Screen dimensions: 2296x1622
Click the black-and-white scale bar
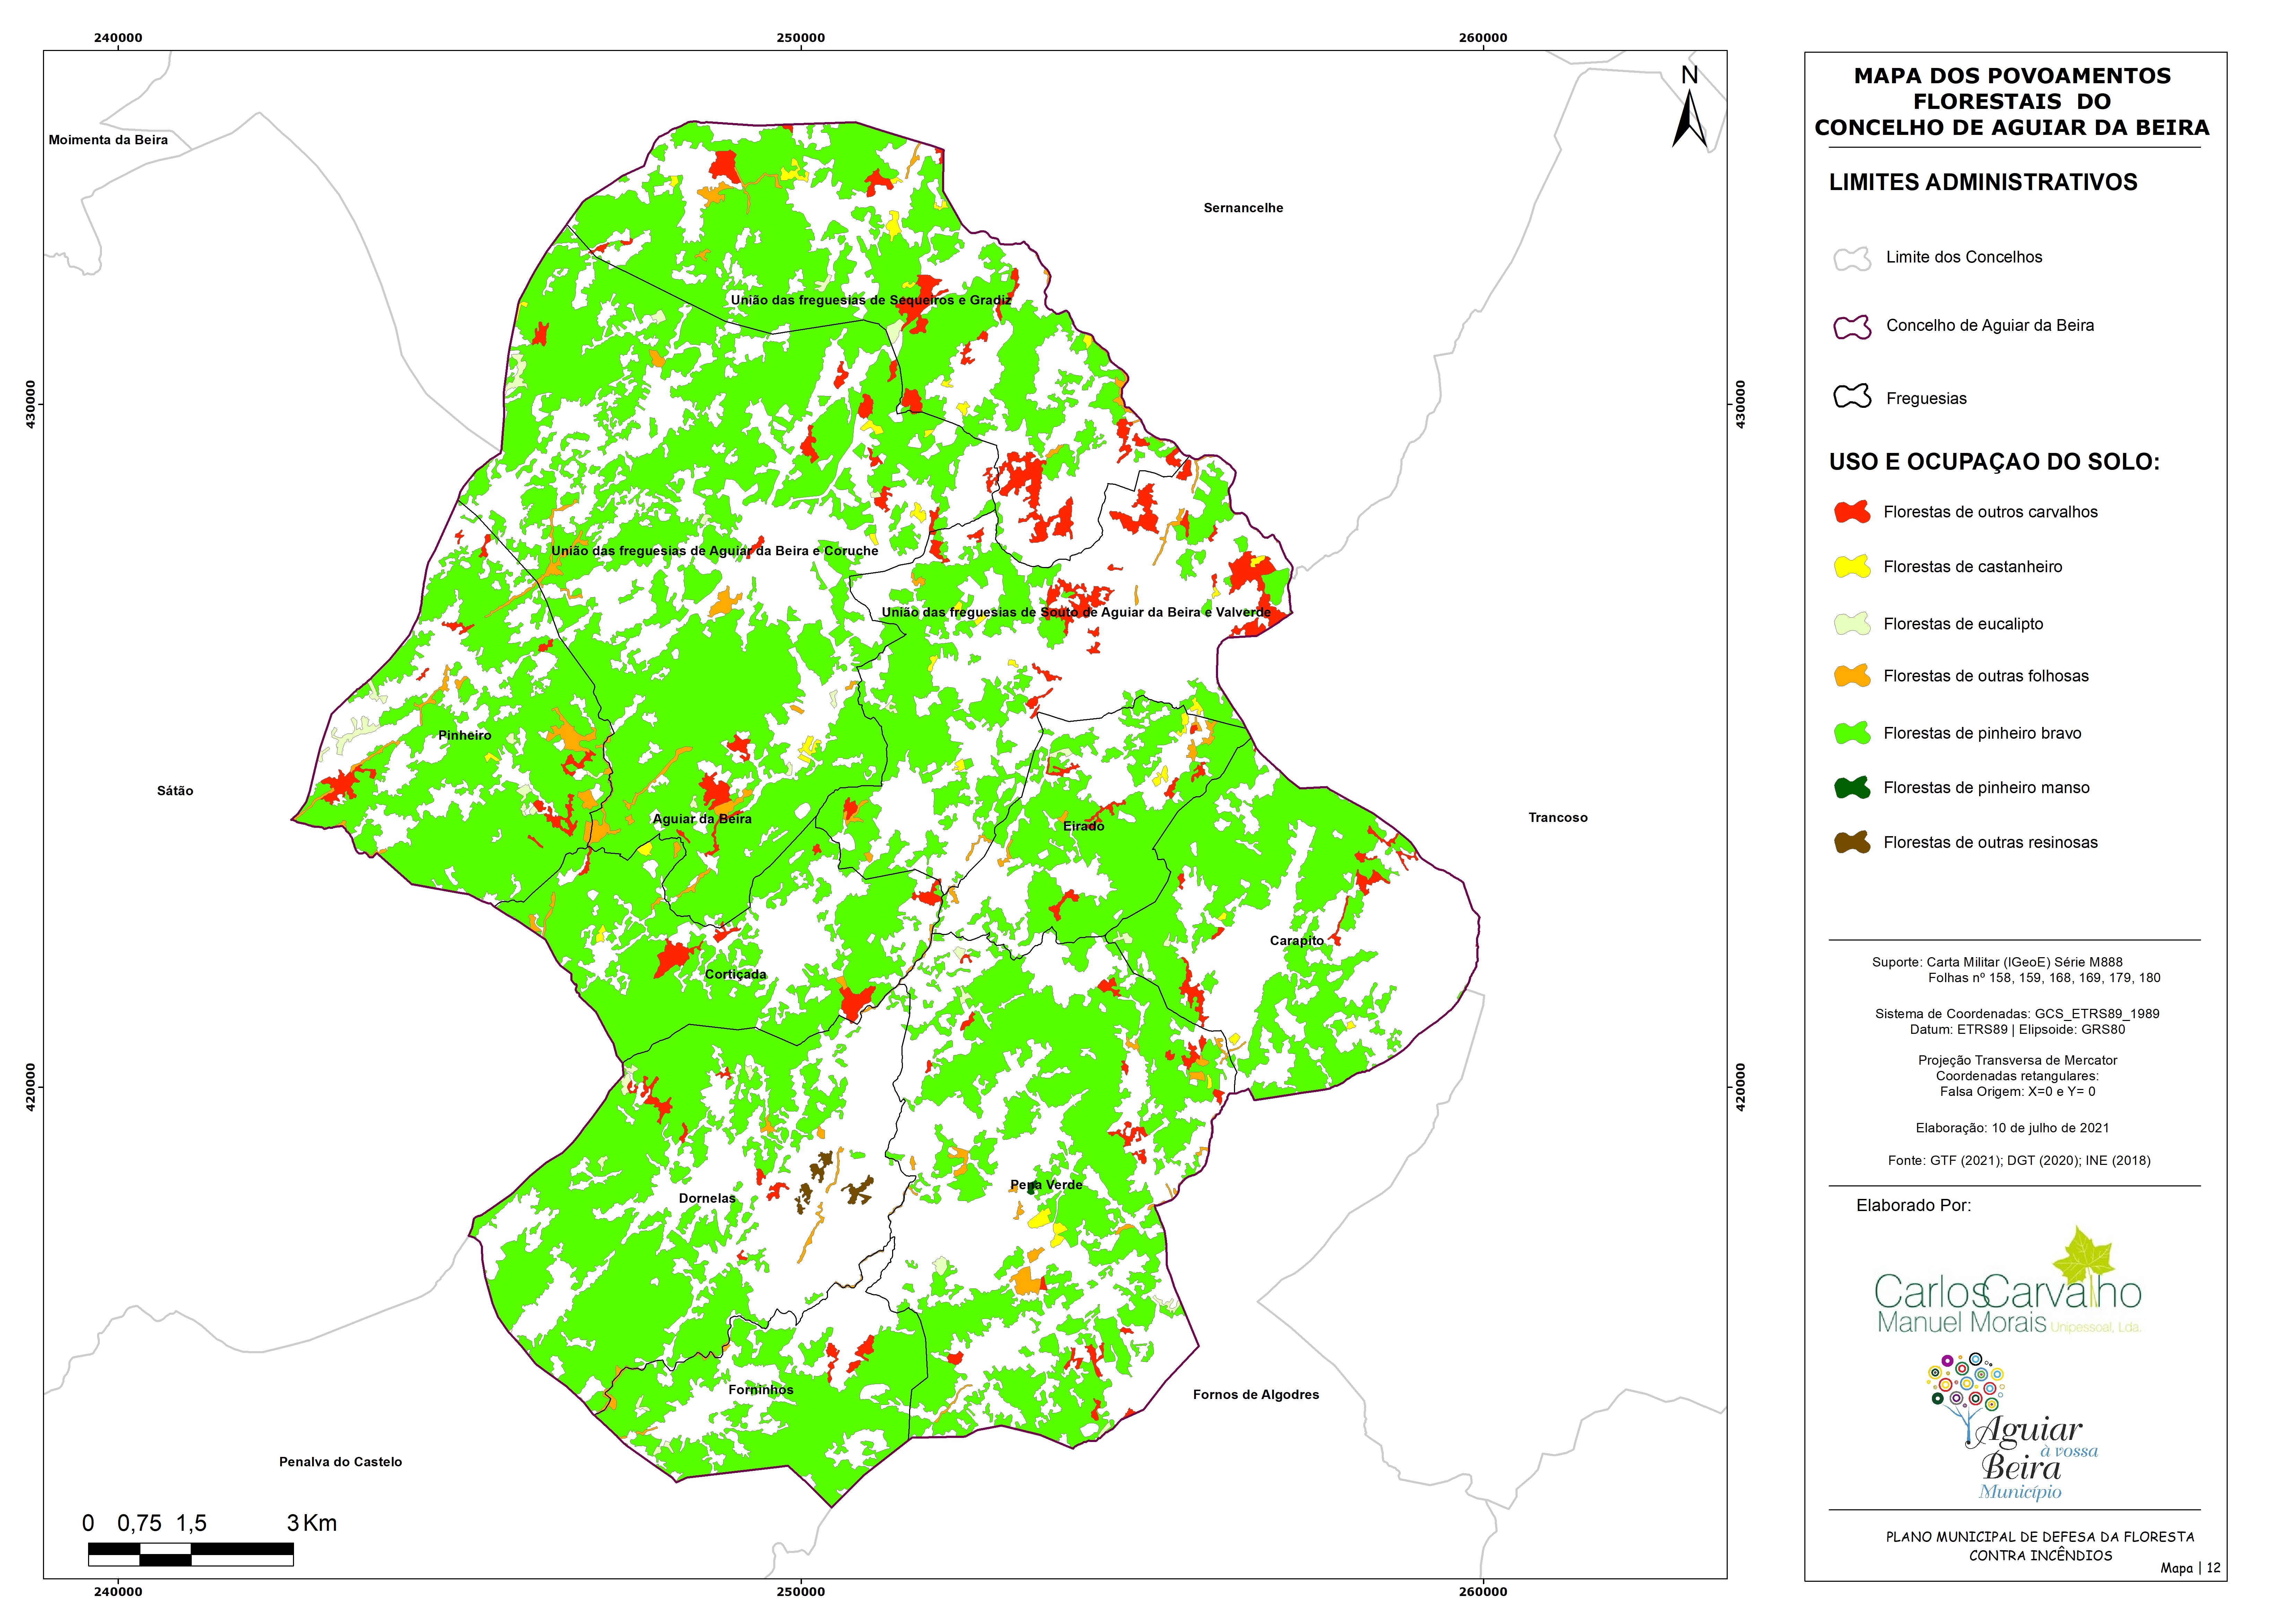point(191,1554)
